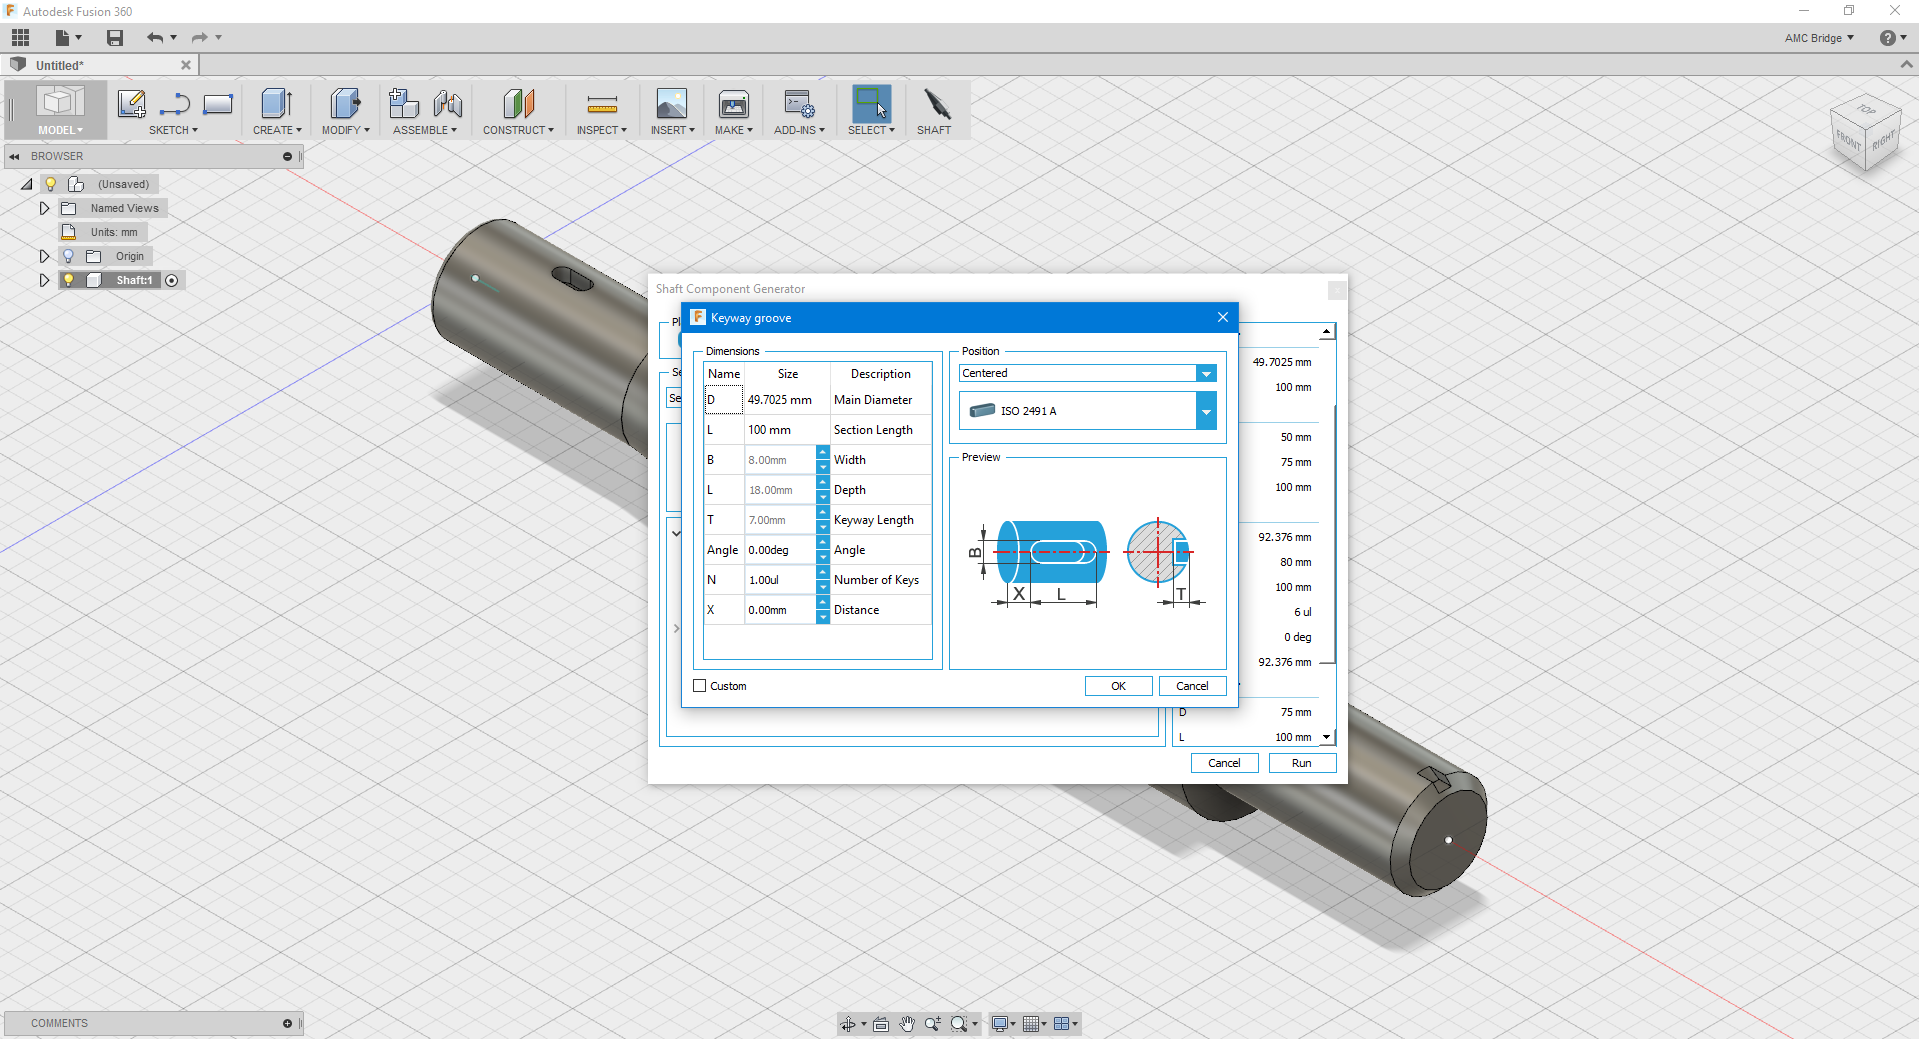Screen dimensions: 1919x1039
Task: Open the AMC Bridge account dropdown
Action: tap(1819, 38)
